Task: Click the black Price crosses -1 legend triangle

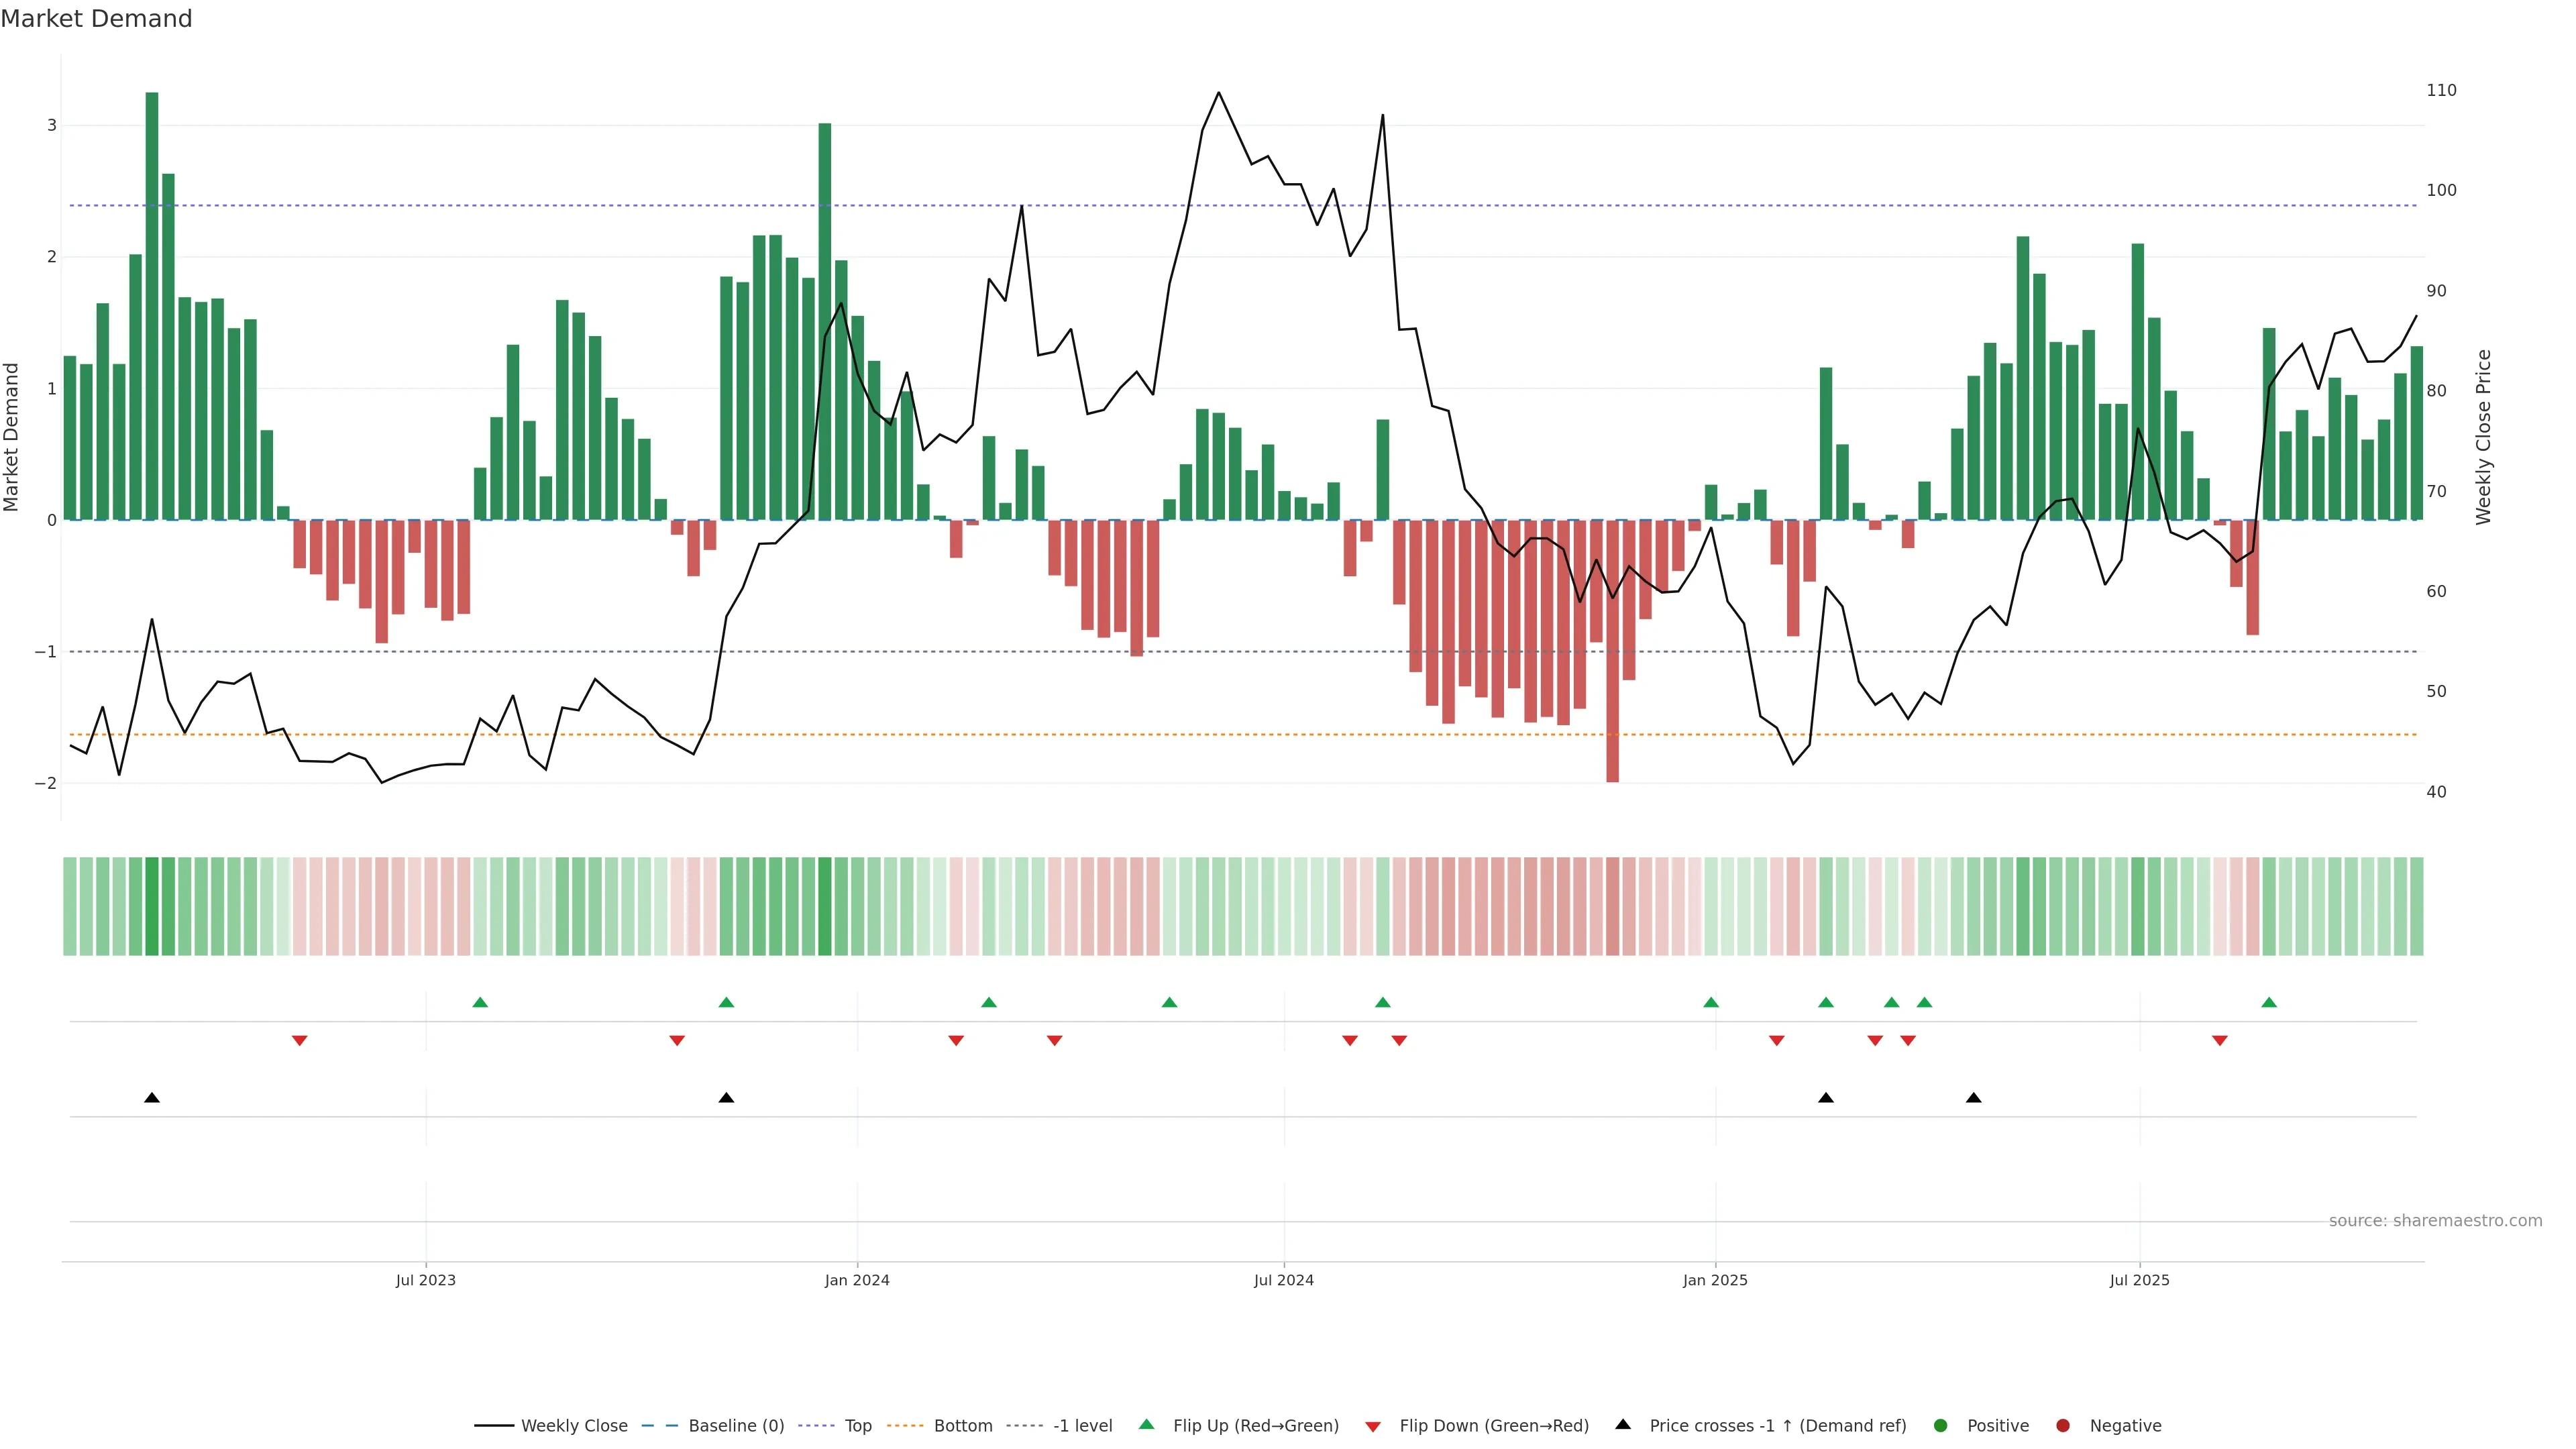Action: pos(1622,1424)
